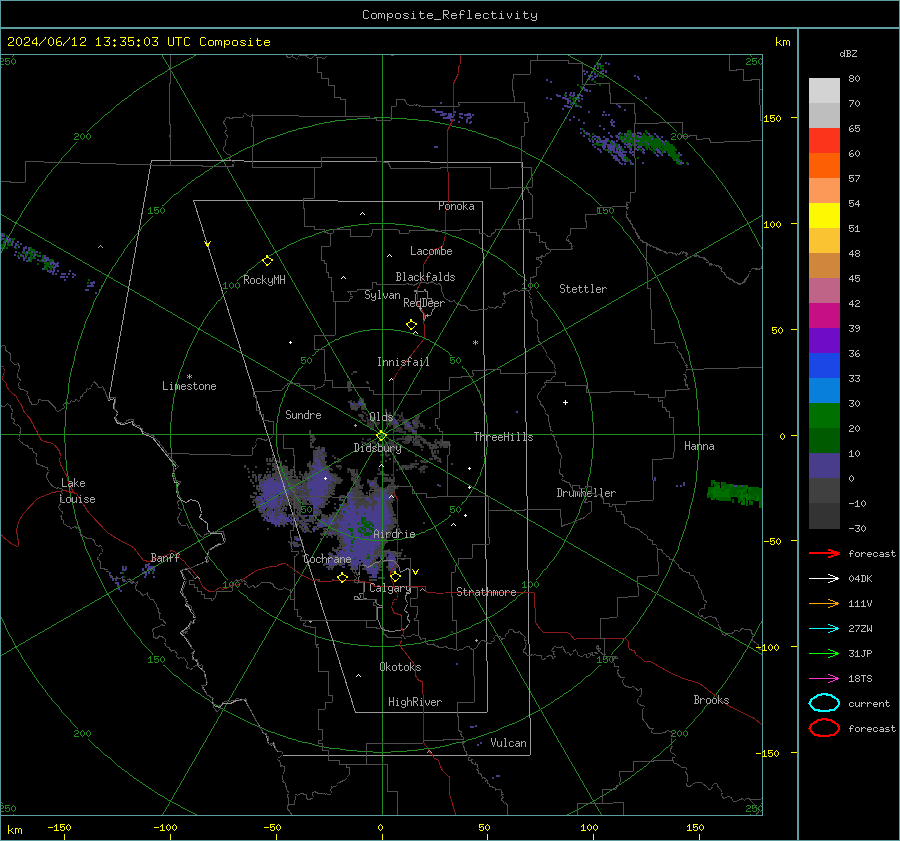Click the -100 km tick on bottom axis
The image size is (900, 841).
click(165, 828)
